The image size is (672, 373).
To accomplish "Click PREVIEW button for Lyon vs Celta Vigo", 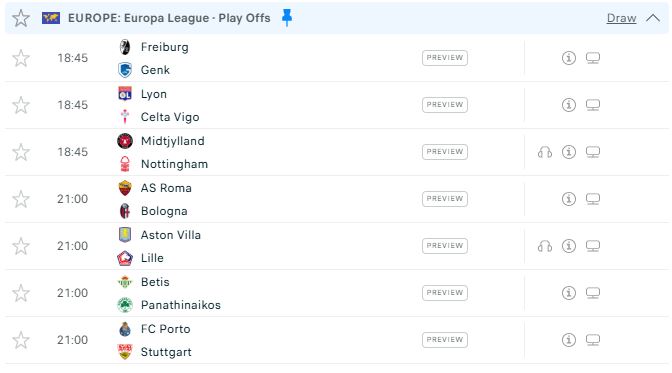I will point(445,105).
